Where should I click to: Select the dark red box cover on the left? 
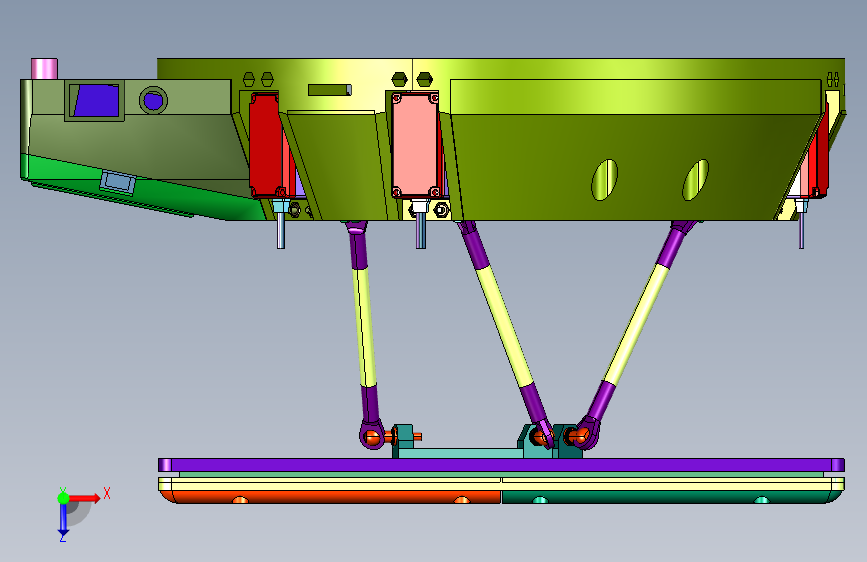click(x=264, y=145)
